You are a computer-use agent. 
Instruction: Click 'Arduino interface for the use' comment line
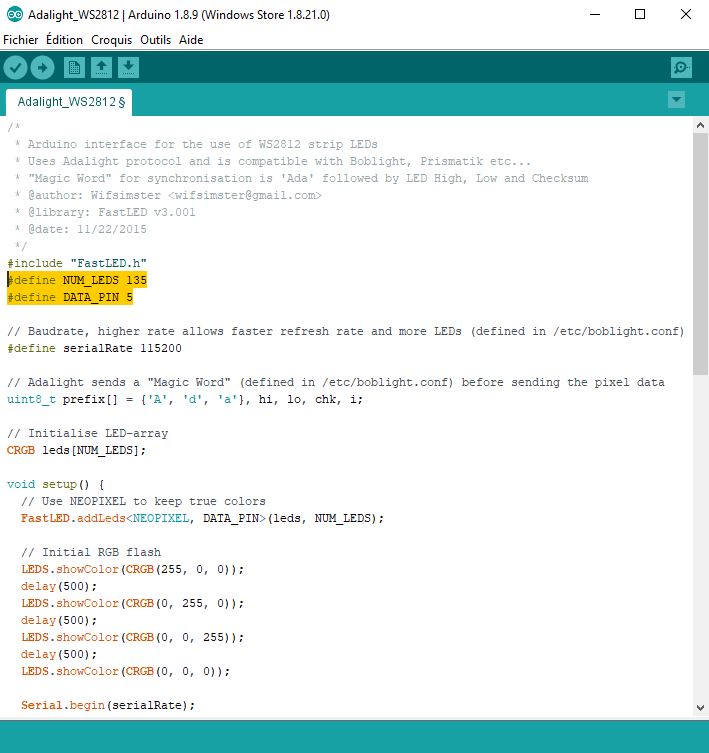[x=196, y=144]
